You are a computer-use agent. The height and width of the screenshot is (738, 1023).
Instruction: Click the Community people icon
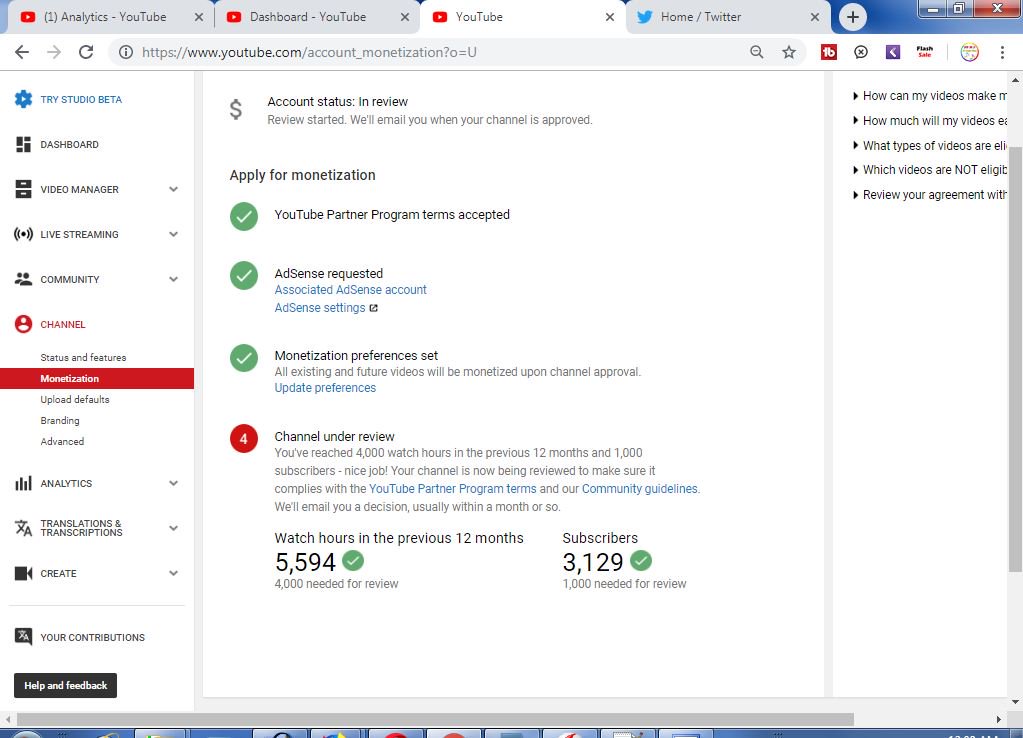click(x=23, y=279)
